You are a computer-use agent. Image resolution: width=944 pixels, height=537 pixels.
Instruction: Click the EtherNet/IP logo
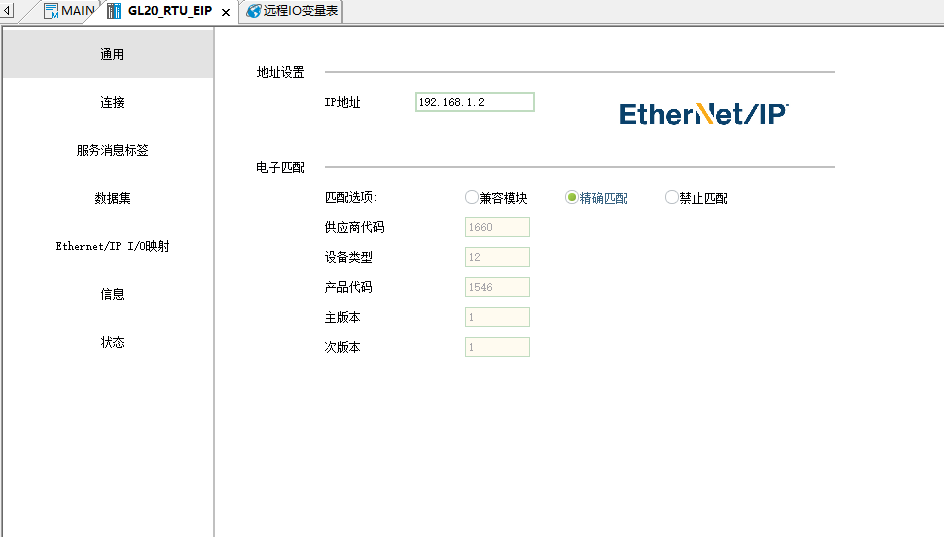[x=704, y=113]
